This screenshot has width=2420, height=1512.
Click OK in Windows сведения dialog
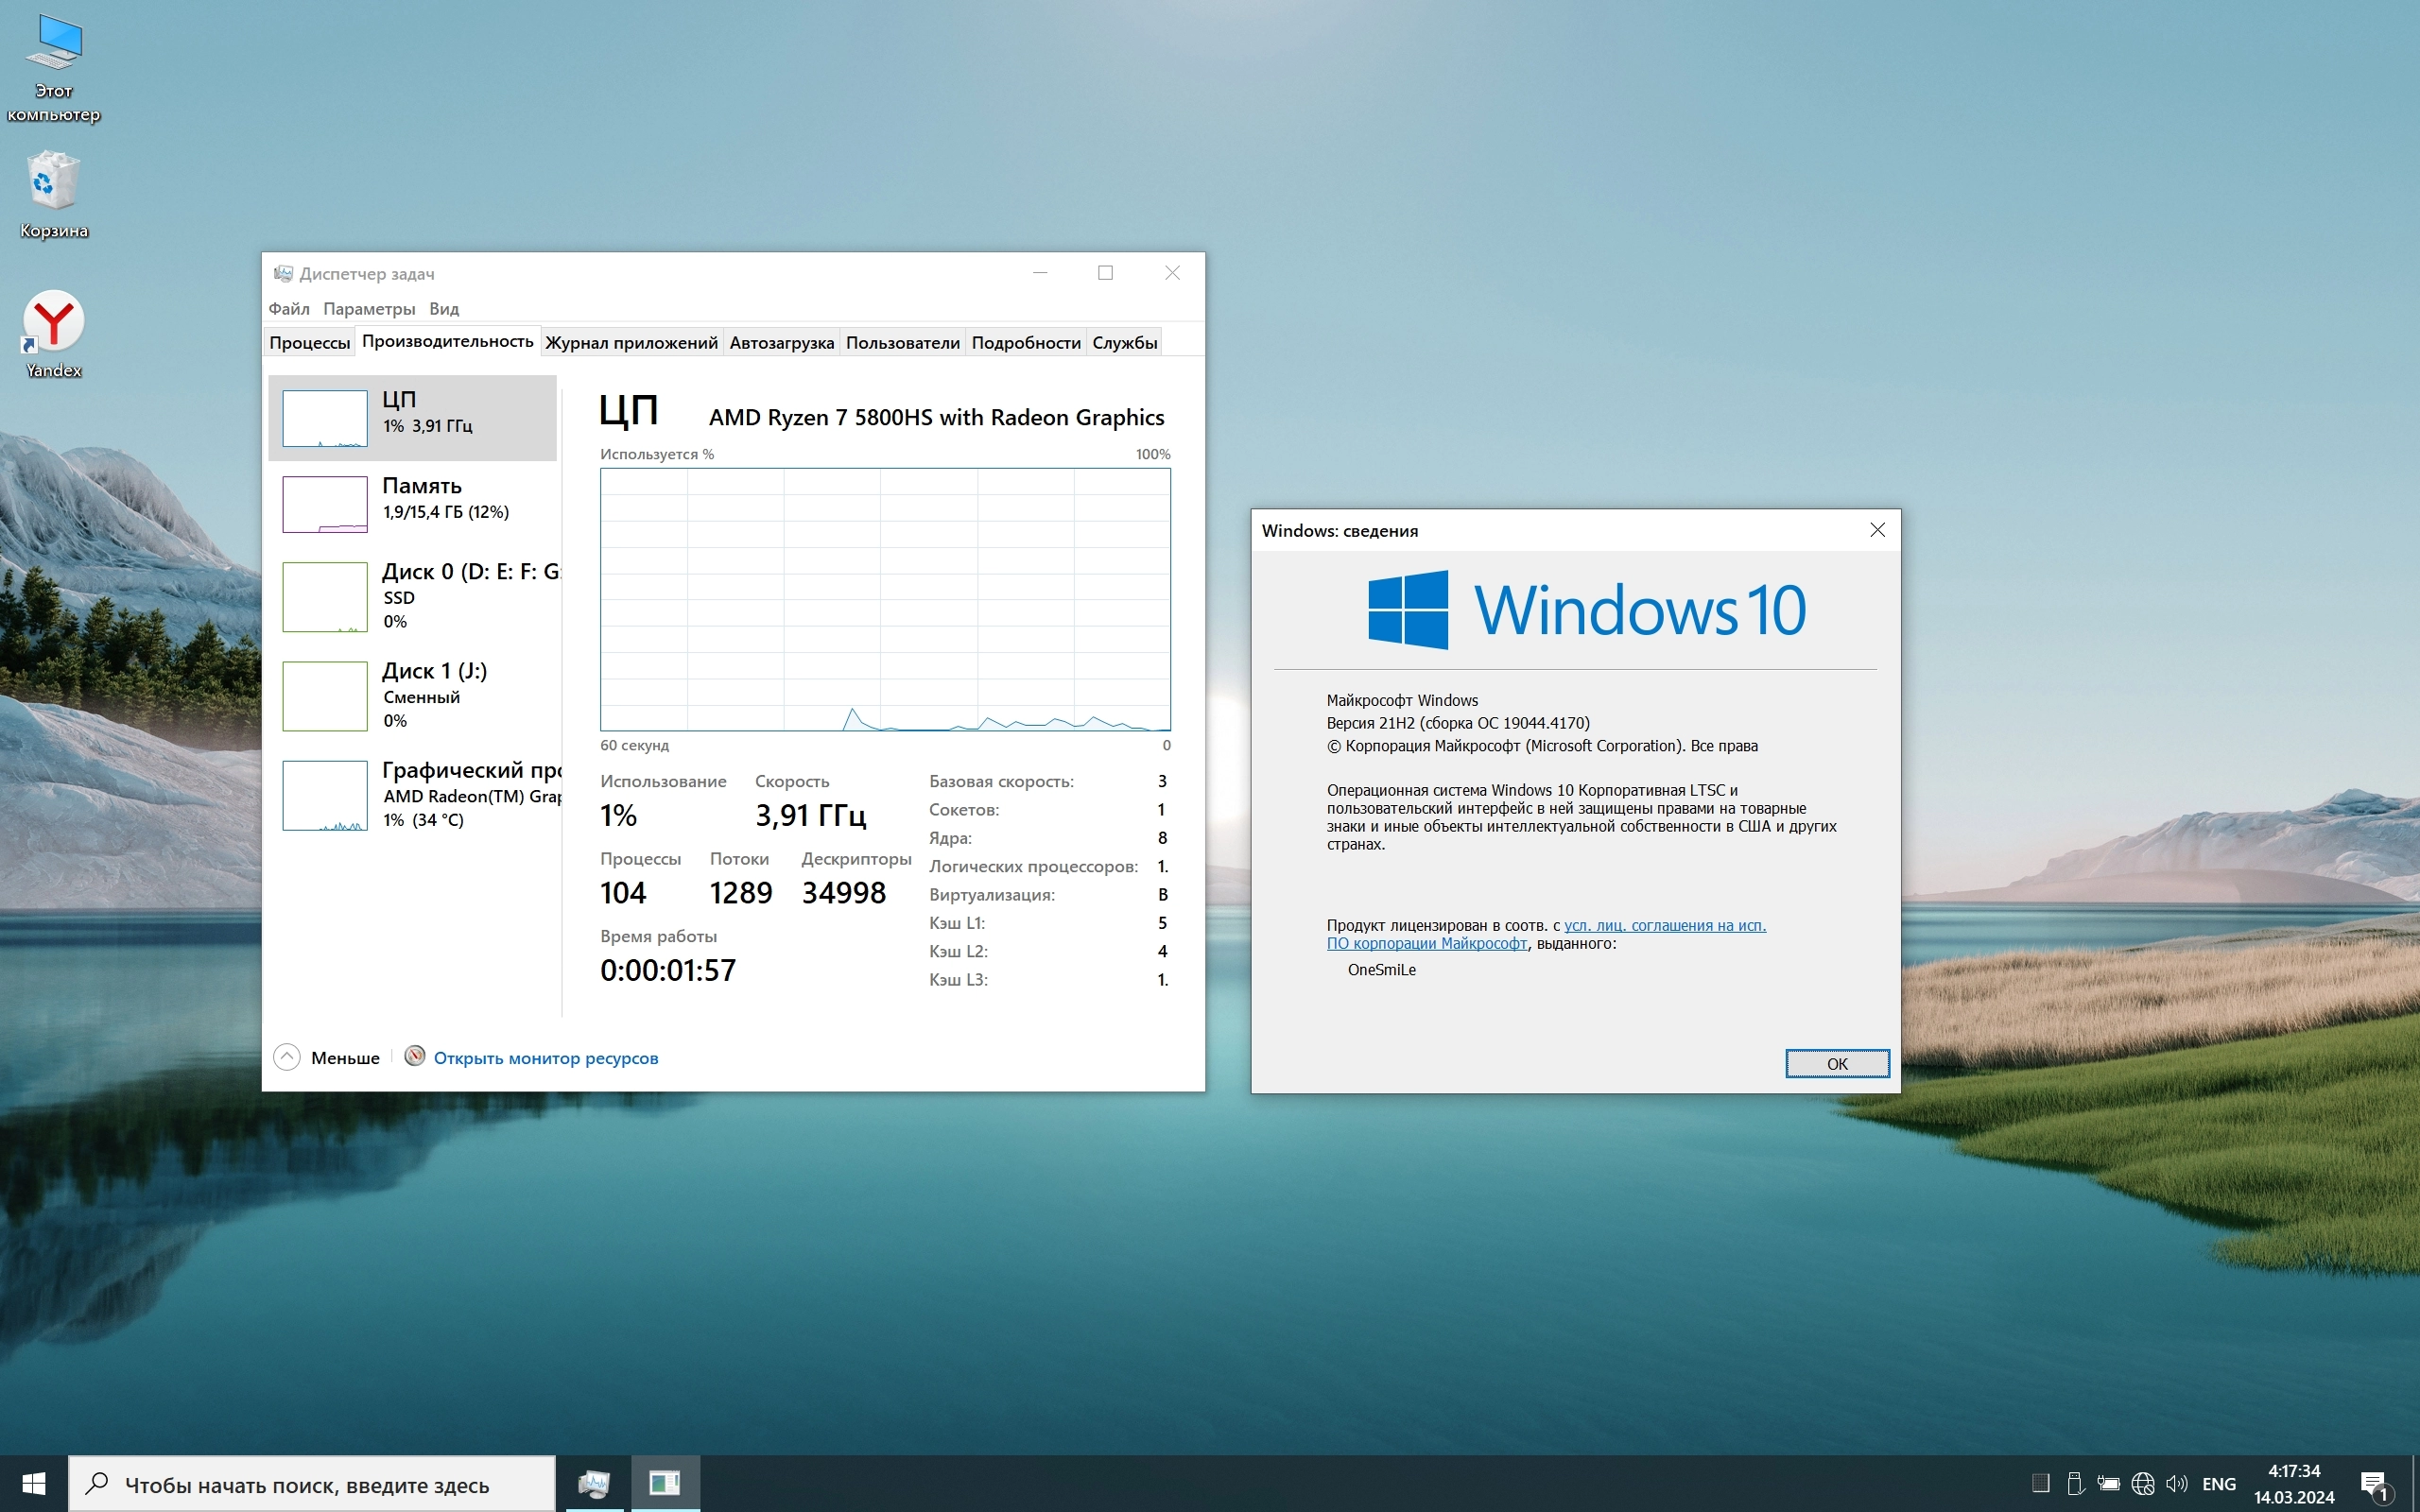1836,1063
